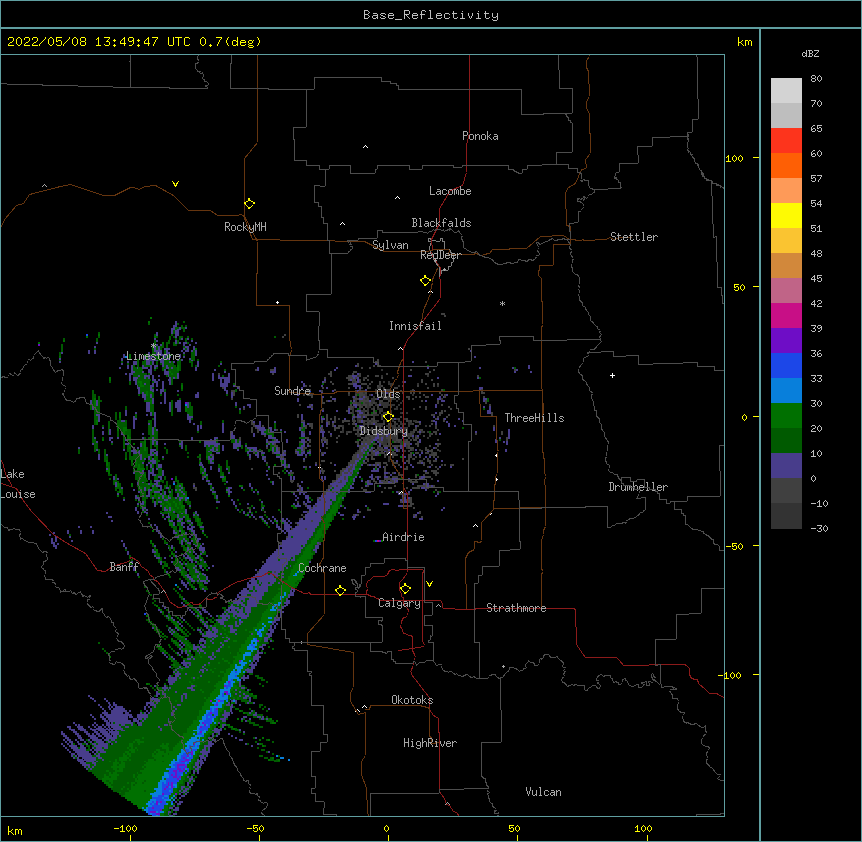Click the white plus marker north of Drumheller

(612, 375)
